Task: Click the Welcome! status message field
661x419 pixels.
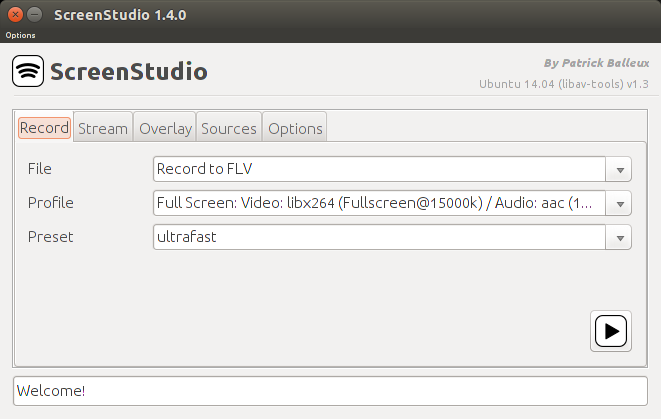Action: pos(330,391)
